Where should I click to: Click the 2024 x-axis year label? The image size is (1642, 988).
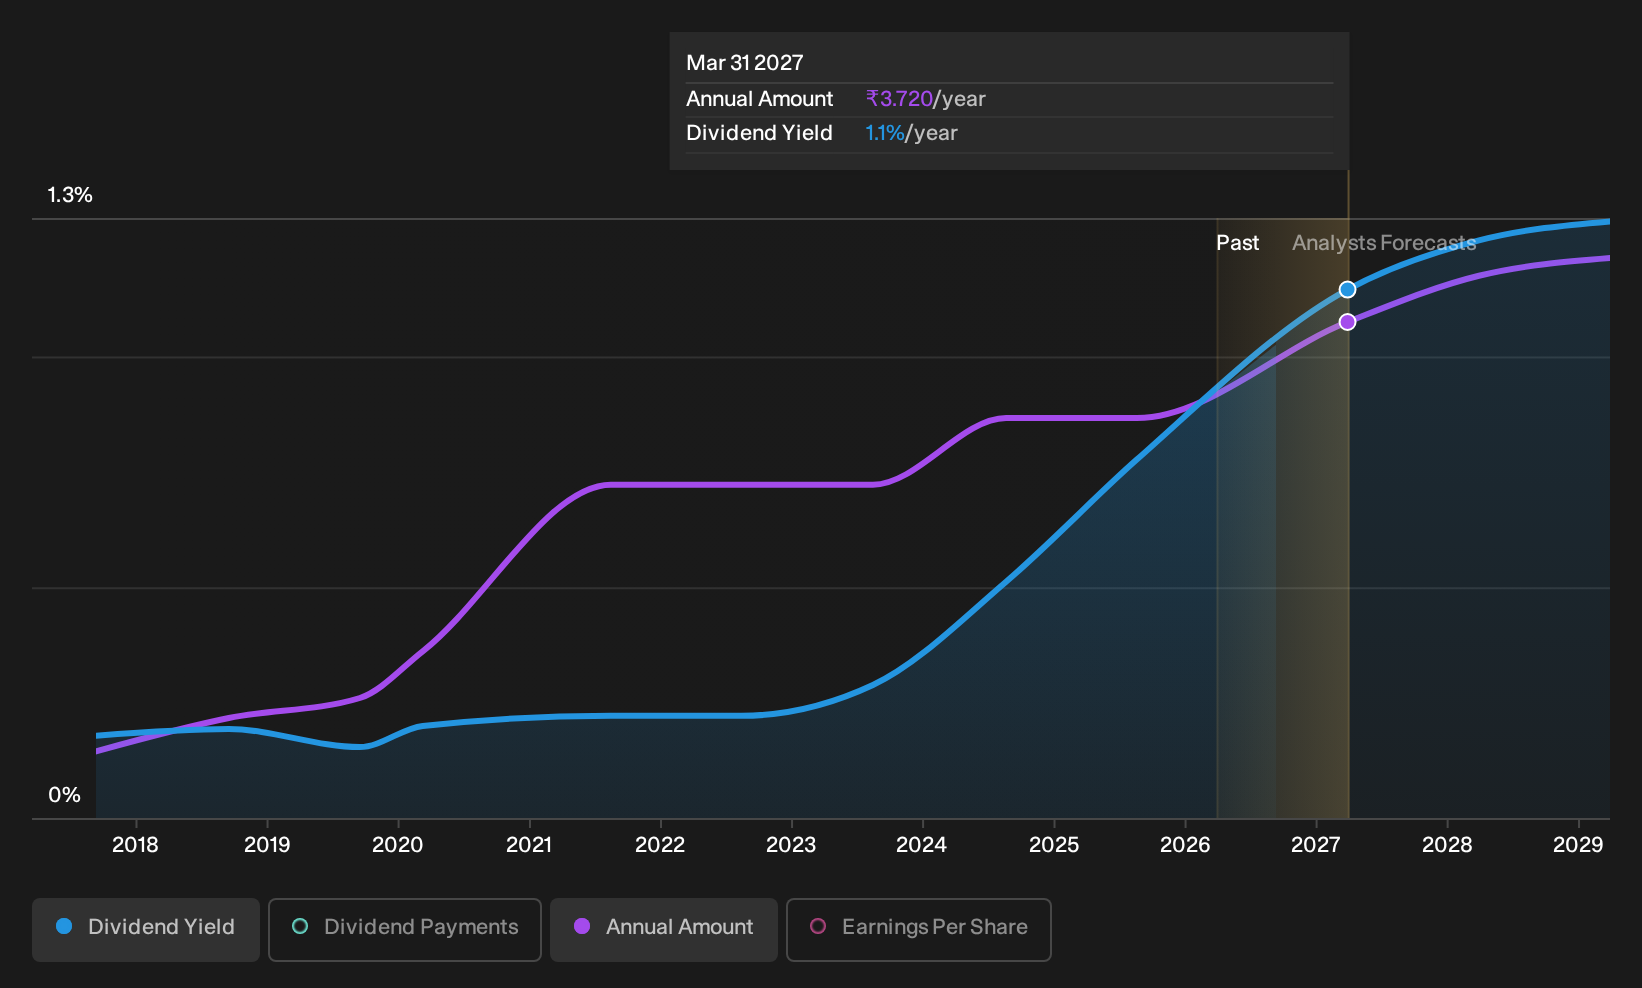tap(921, 845)
